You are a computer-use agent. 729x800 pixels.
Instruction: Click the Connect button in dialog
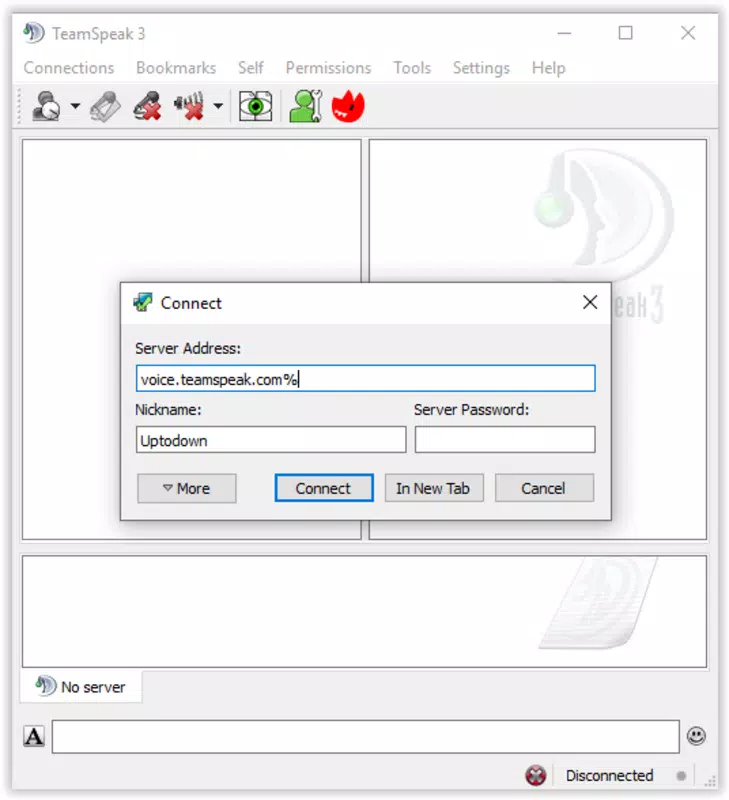click(x=324, y=488)
